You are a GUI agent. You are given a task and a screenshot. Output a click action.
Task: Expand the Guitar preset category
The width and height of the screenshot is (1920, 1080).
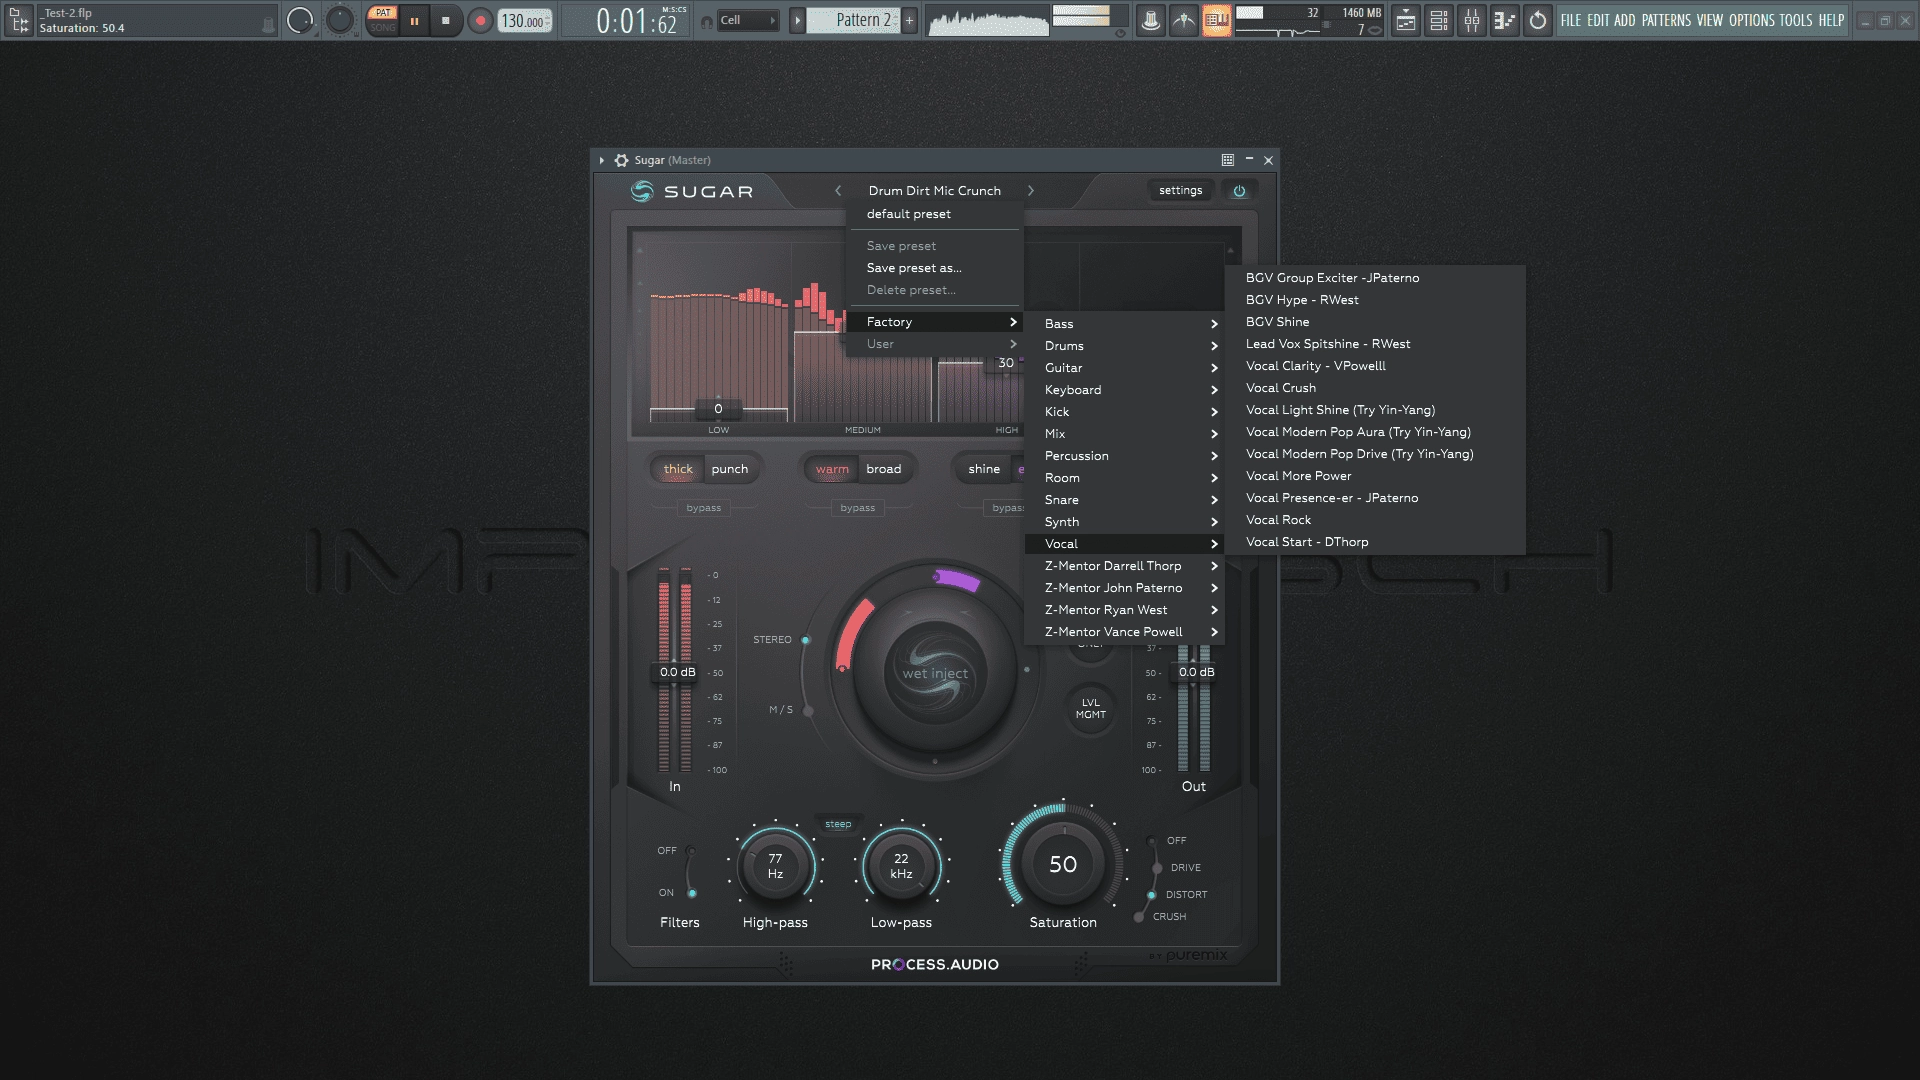(x=1124, y=368)
